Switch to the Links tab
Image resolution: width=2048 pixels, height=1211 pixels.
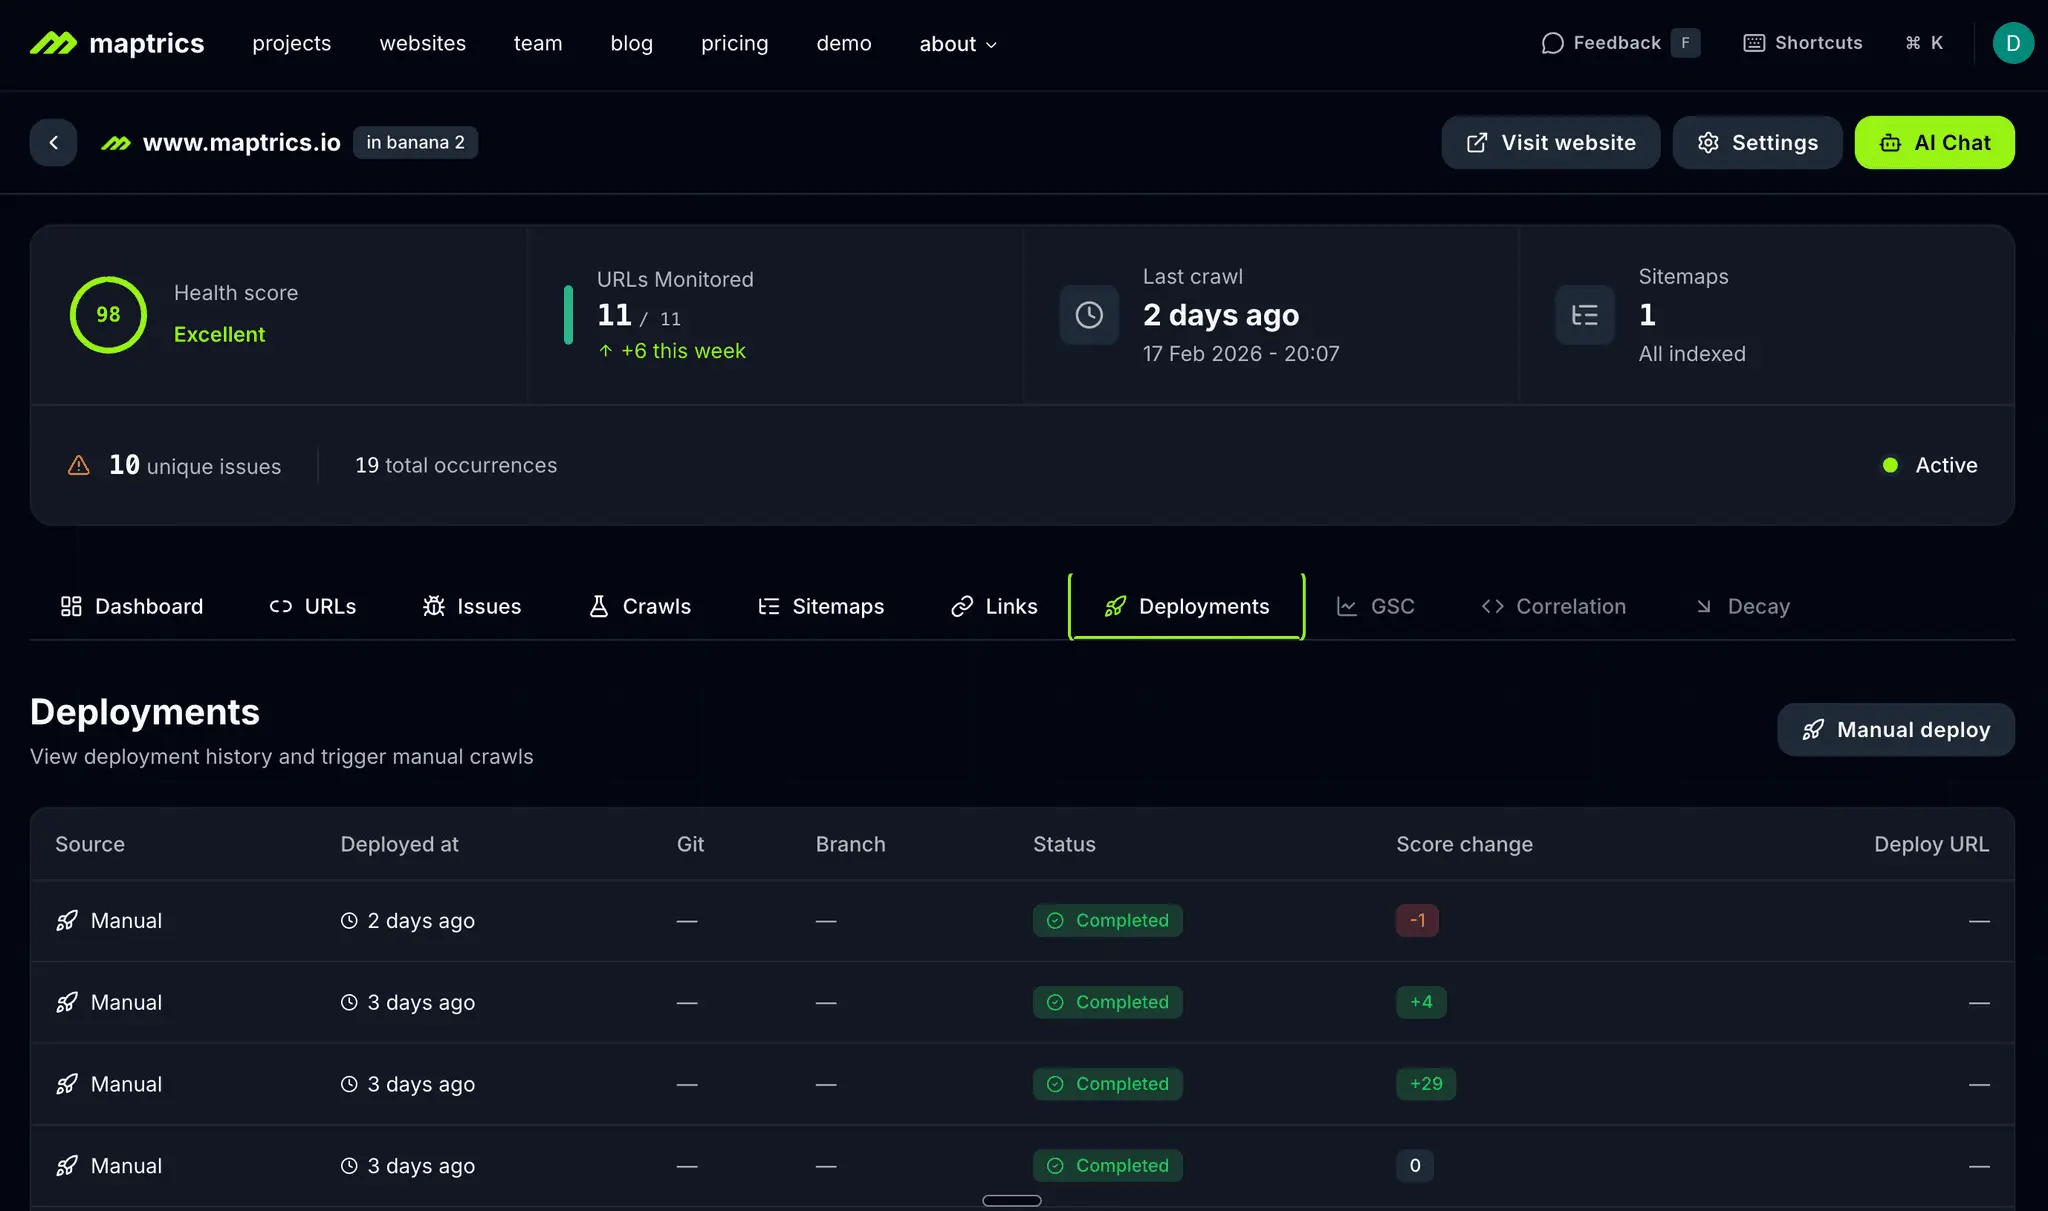(x=994, y=606)
